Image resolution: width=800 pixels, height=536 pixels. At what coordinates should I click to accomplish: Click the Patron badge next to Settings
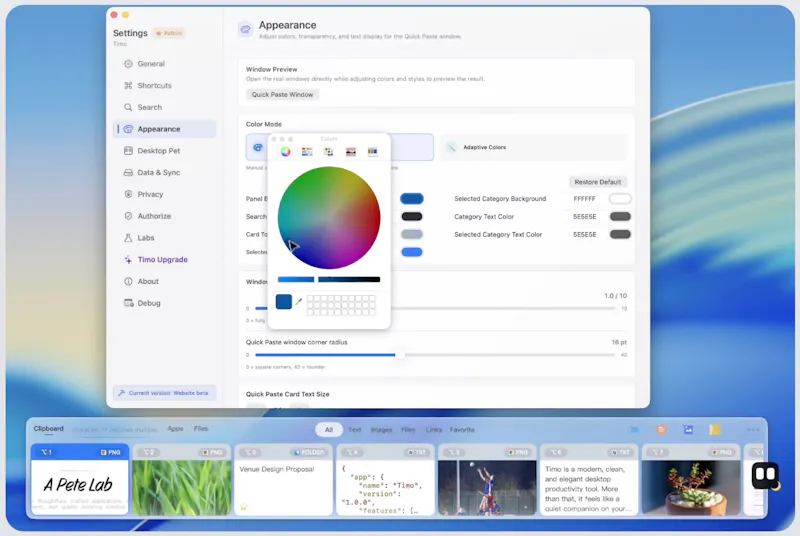point(169,33)
